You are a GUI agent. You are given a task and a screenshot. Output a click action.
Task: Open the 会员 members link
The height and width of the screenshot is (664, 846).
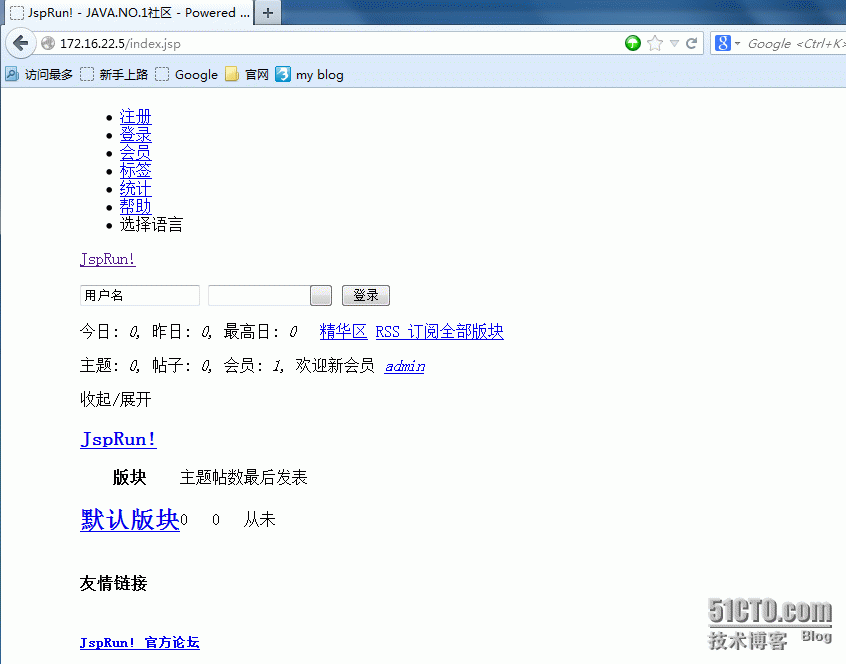[x=135, y=153]
